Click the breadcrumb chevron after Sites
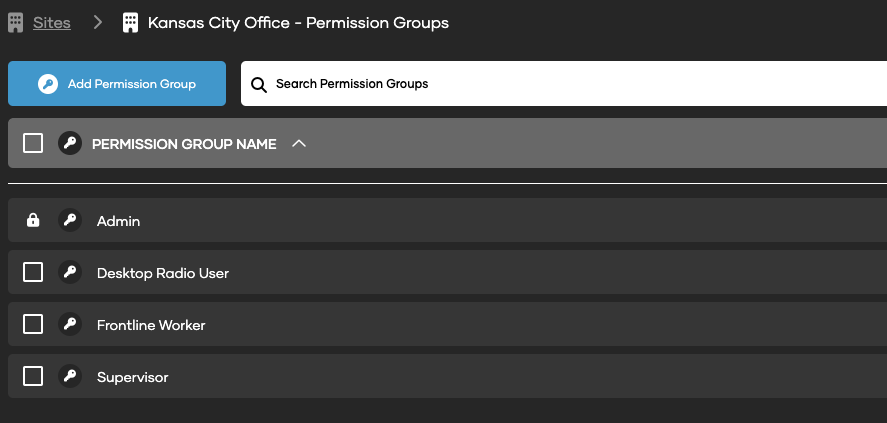 click(97, 22)
